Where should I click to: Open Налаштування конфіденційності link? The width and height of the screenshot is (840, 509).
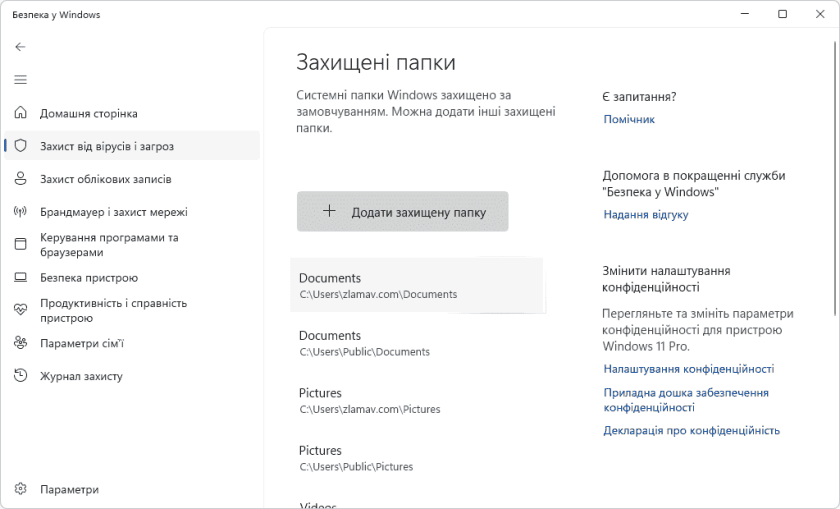tap(688, 369)
